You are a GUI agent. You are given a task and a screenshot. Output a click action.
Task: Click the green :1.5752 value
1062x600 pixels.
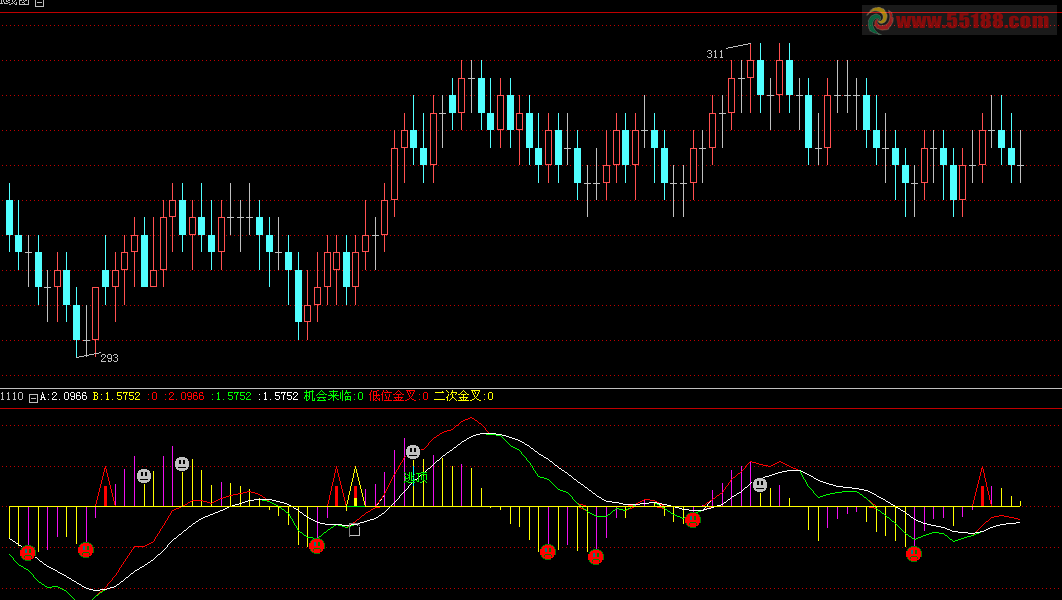231,396
